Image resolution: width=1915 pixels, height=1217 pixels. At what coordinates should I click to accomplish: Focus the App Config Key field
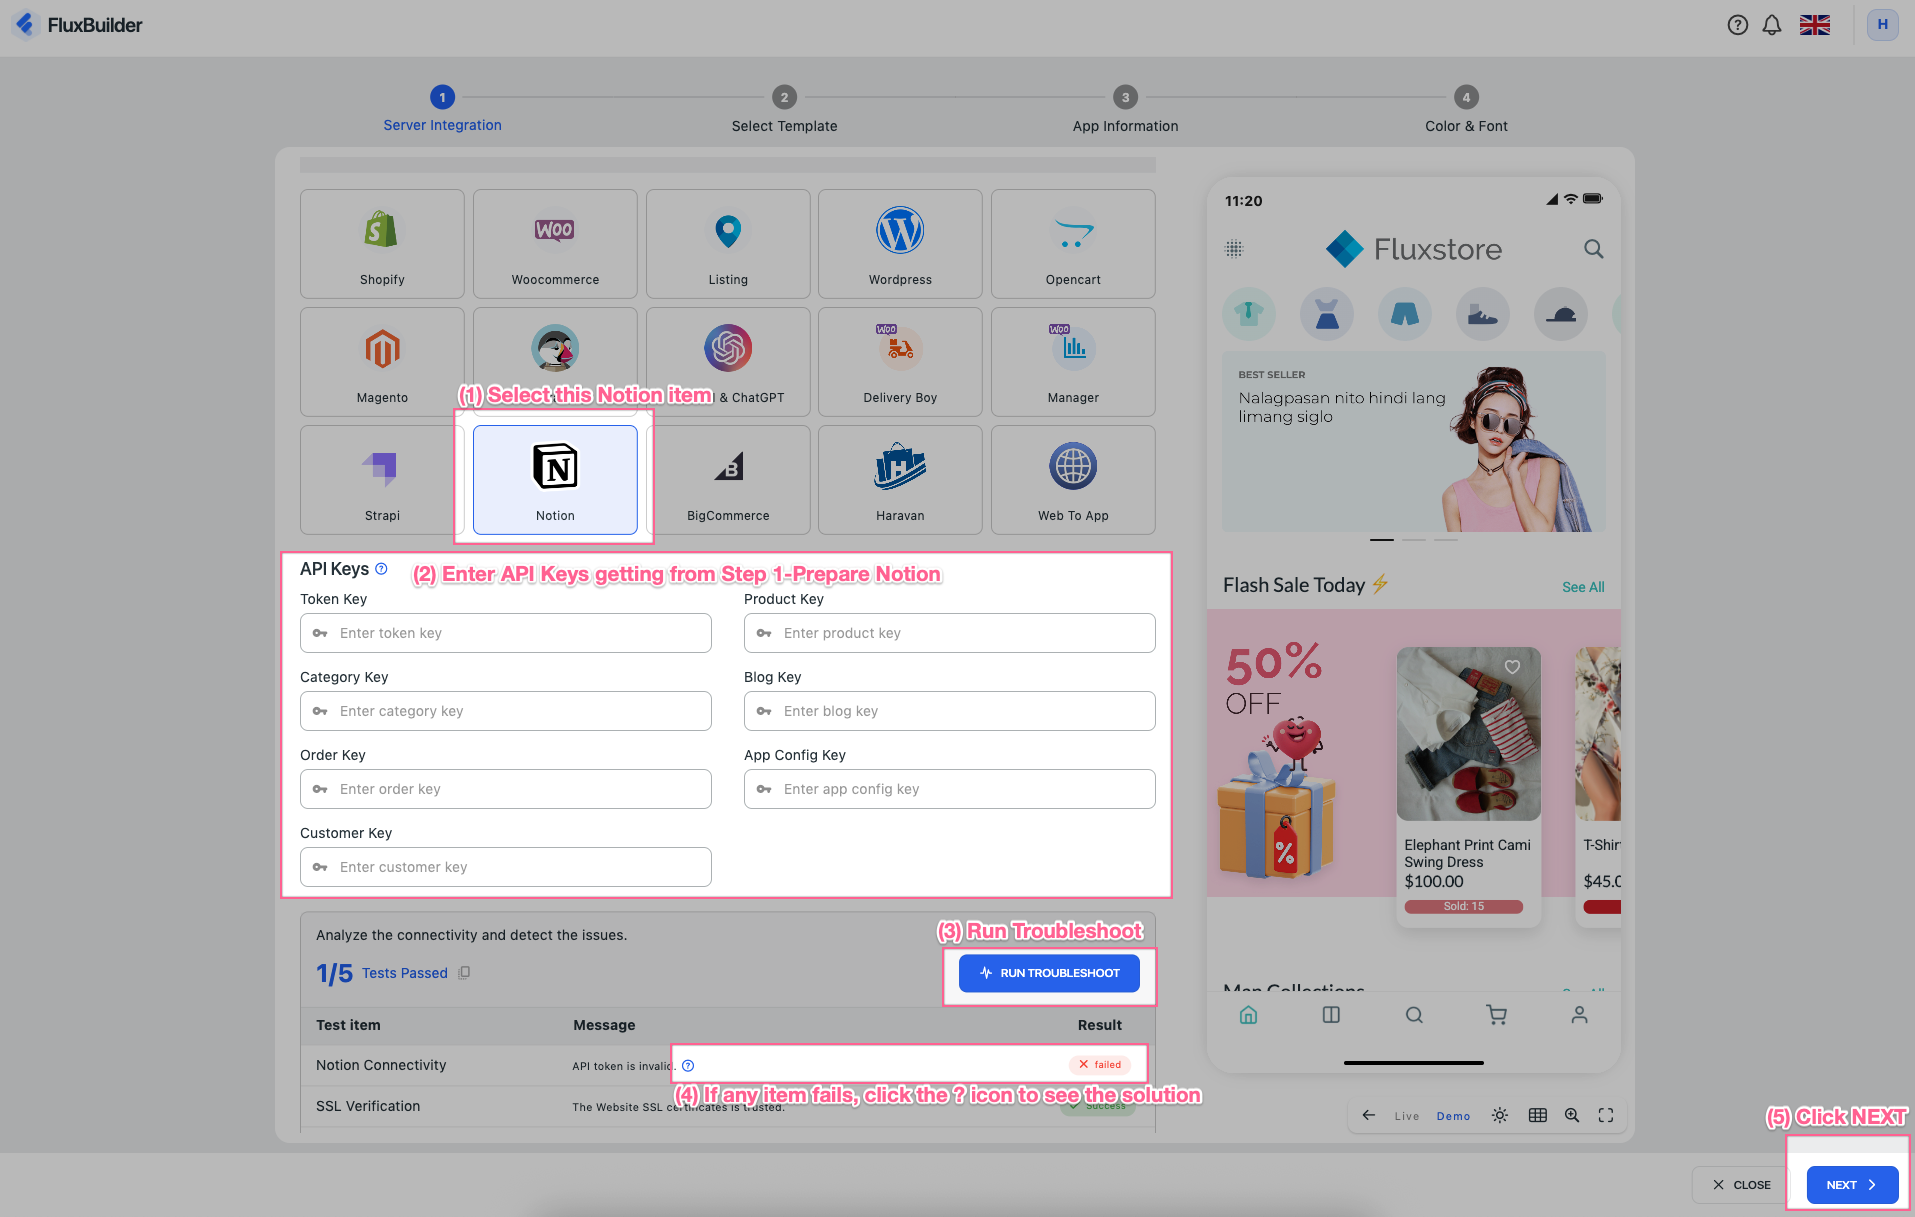click(x=950, y=789)
